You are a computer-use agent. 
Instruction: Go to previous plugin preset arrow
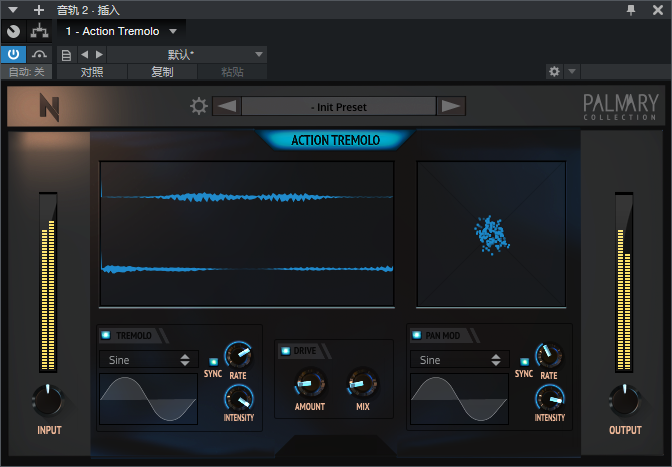coord(227,106)
